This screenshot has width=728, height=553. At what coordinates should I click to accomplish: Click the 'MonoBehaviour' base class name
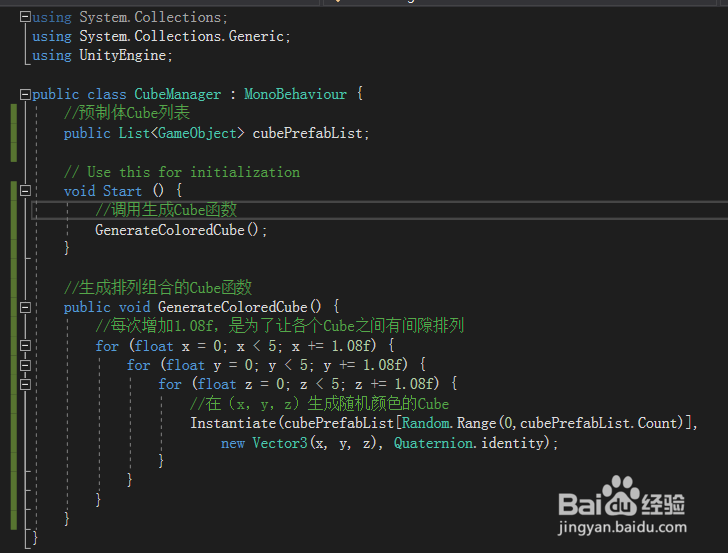[295, 94]
